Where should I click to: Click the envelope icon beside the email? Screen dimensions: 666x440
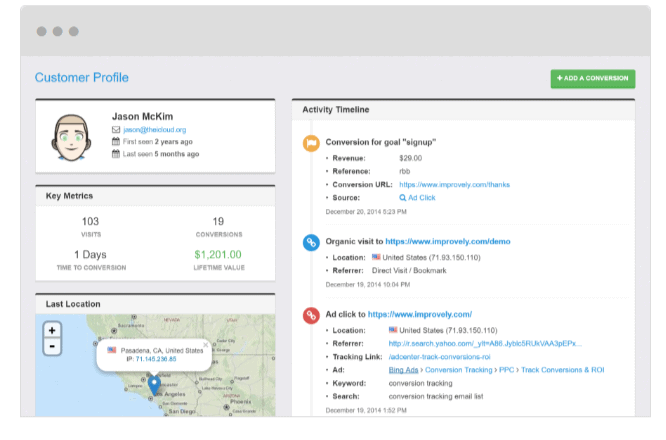pyautogui.click(x=116, y=130)
